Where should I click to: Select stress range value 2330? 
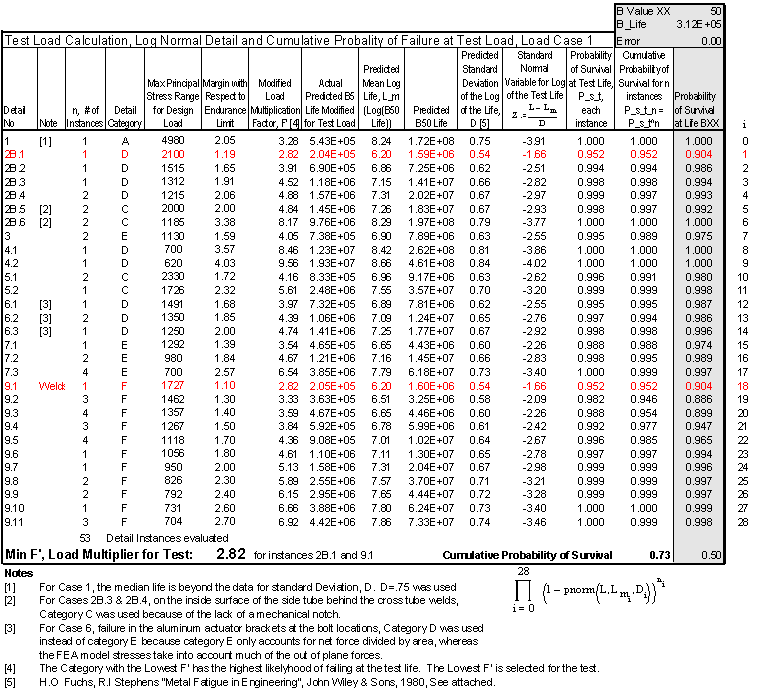click(x=173, y=277)
